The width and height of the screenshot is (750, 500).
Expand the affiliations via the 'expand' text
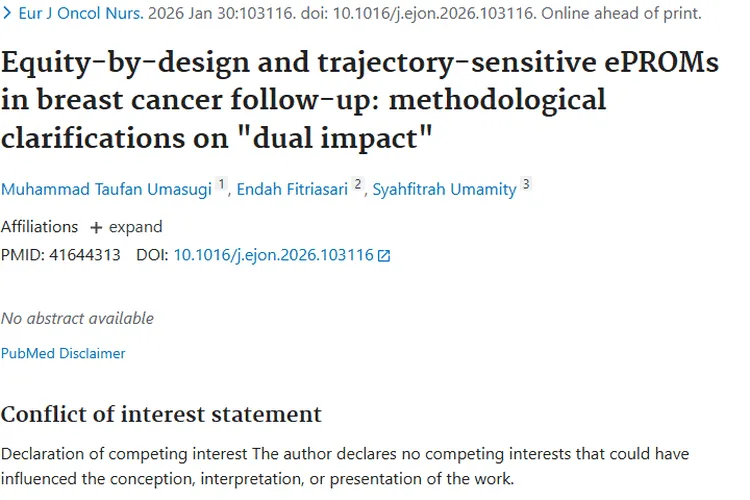coord(135,227)
